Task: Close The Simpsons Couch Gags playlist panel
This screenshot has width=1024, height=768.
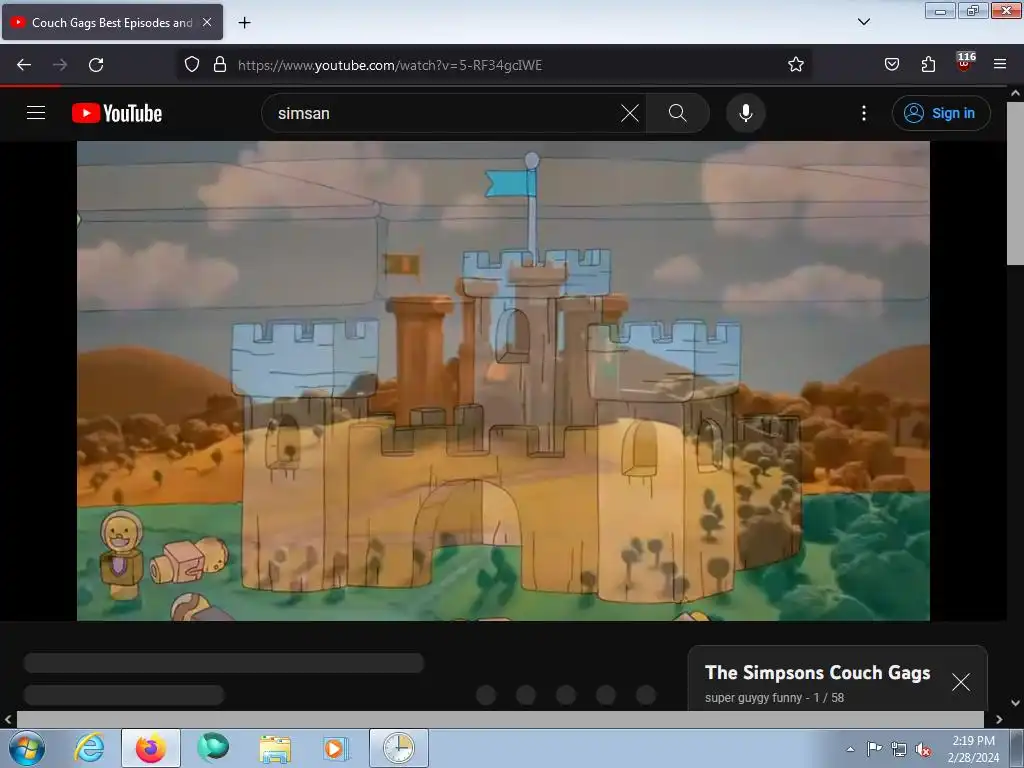Action: click(x=961, y=682)
